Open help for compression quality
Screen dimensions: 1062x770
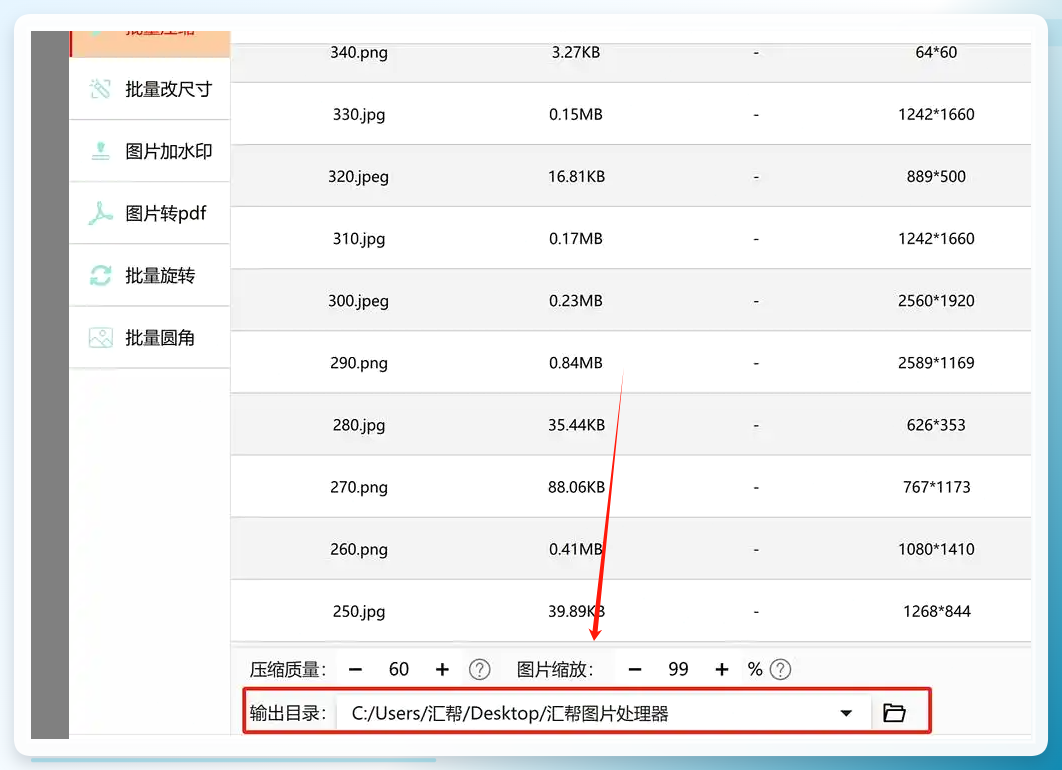(480, 670)
